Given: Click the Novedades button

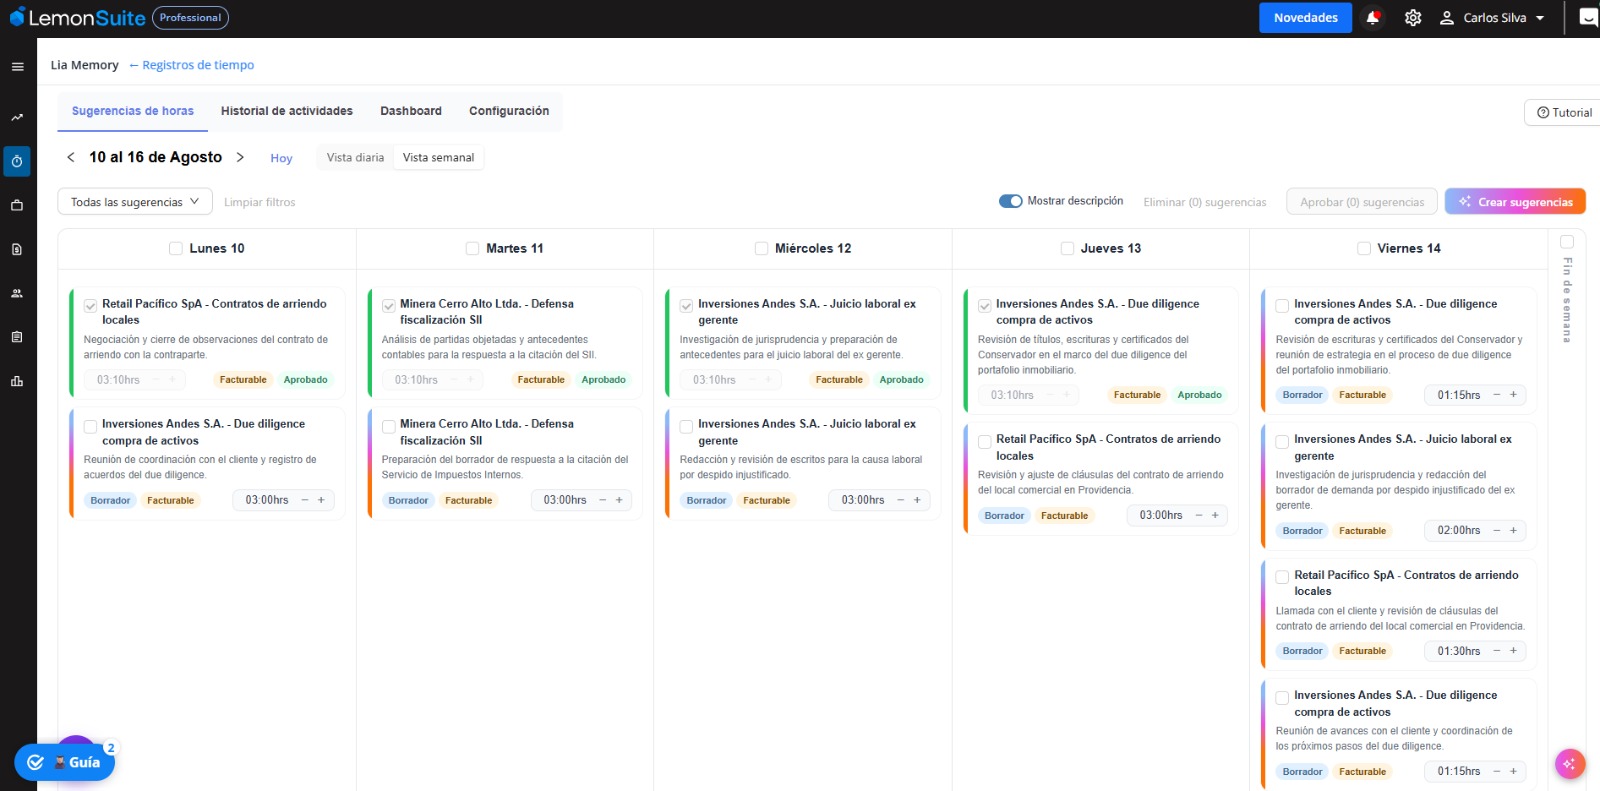Looking at the screenshot, I should pyautogui.click(x=1306, y=18).
